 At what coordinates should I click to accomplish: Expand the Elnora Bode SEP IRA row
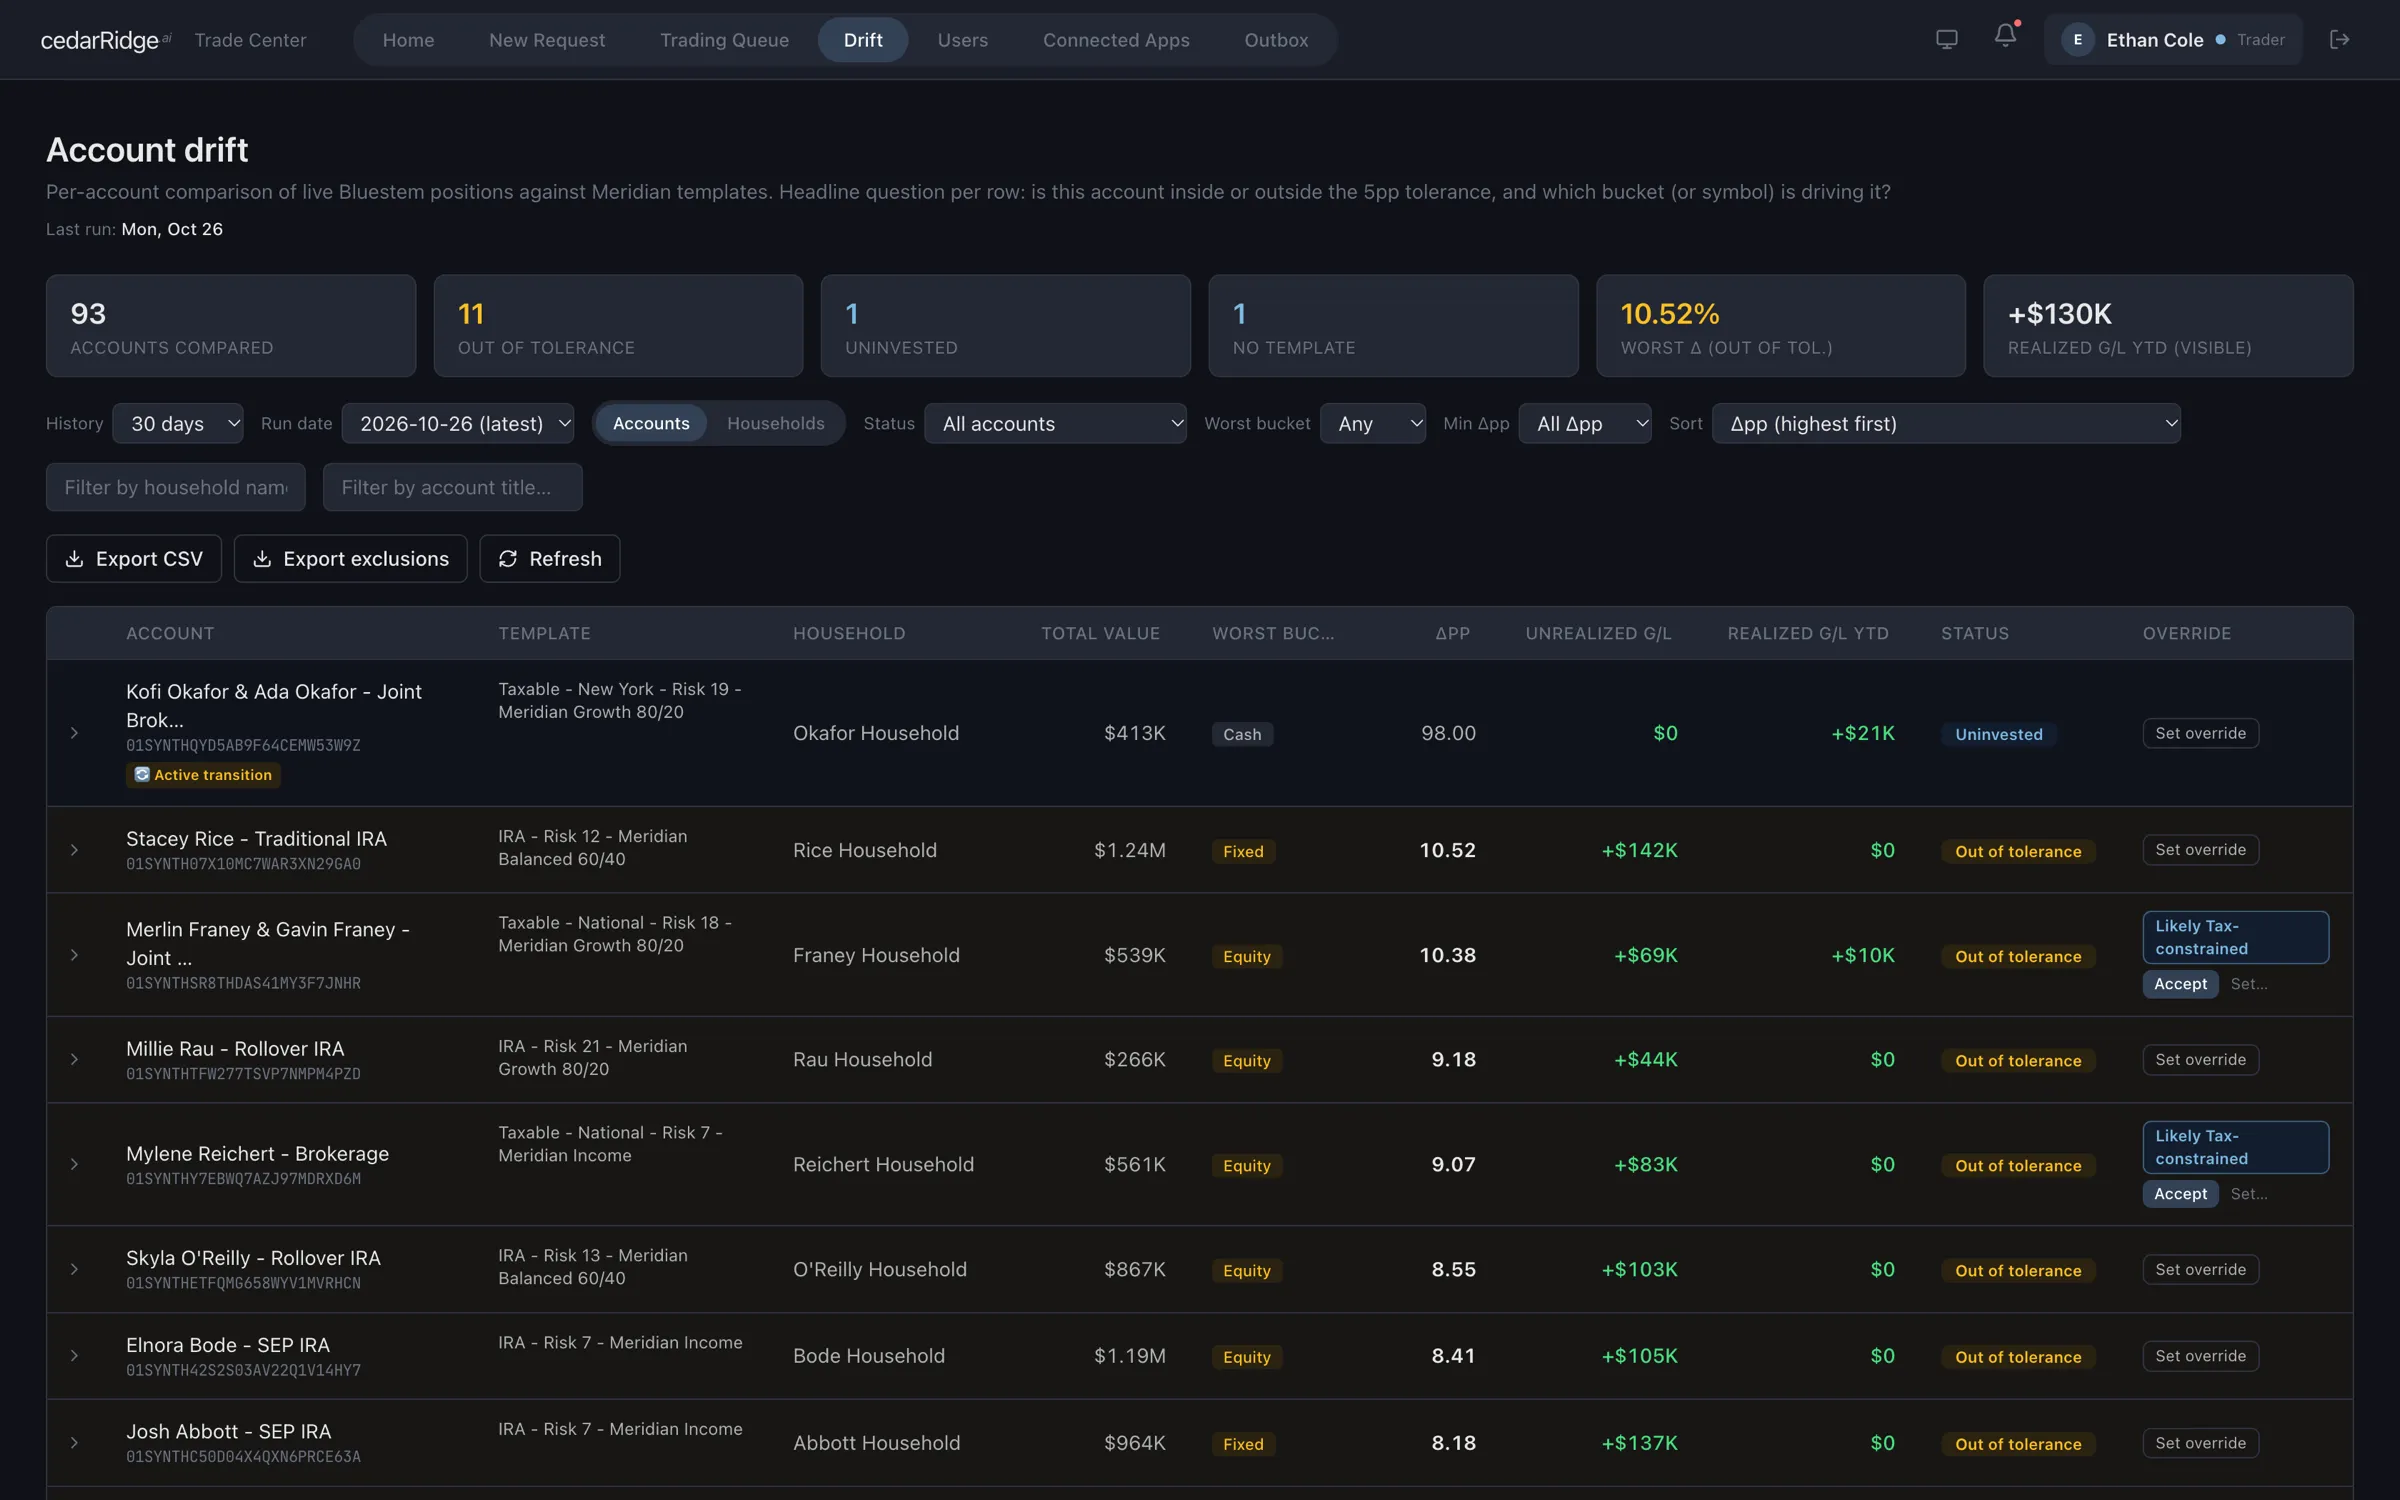tap(74, 1356)
